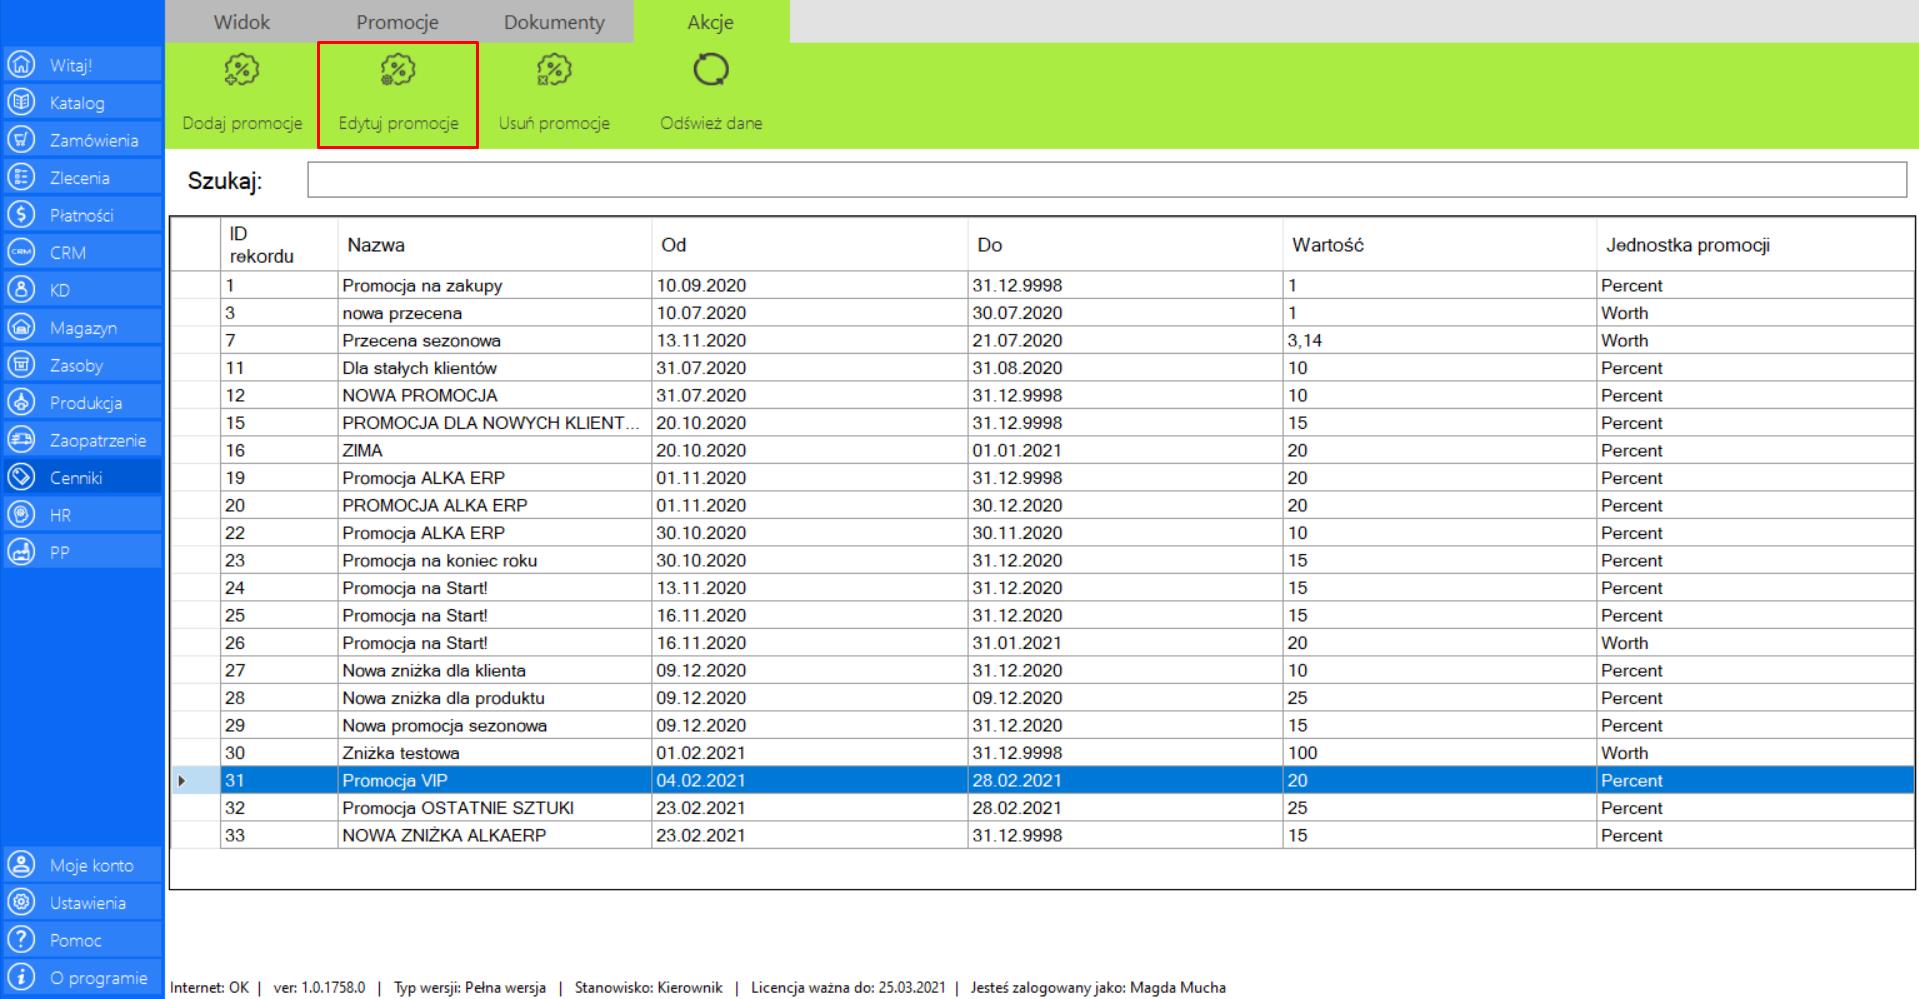Open the Ustawienia gear icon
This screenshot has height=999, width=1919.
[x=21, y=902]
